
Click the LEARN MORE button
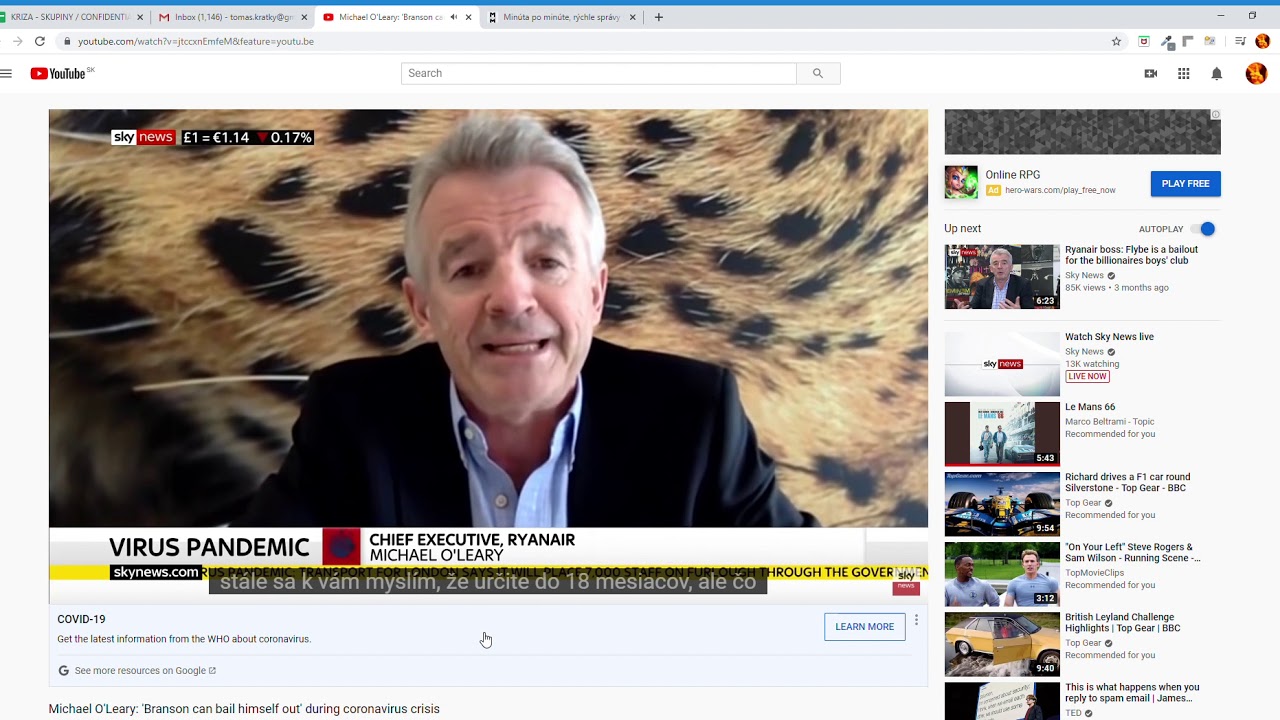(x=865, y=627)
